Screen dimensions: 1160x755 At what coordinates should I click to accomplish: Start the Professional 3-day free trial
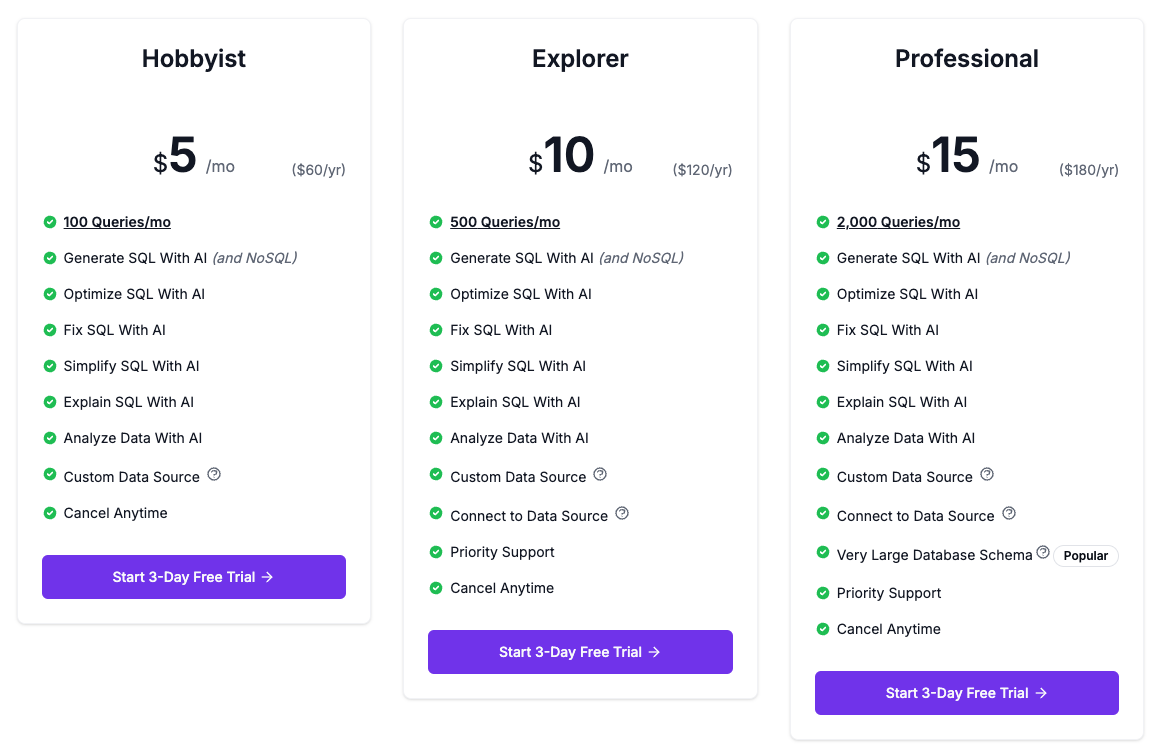coord(966,693)
